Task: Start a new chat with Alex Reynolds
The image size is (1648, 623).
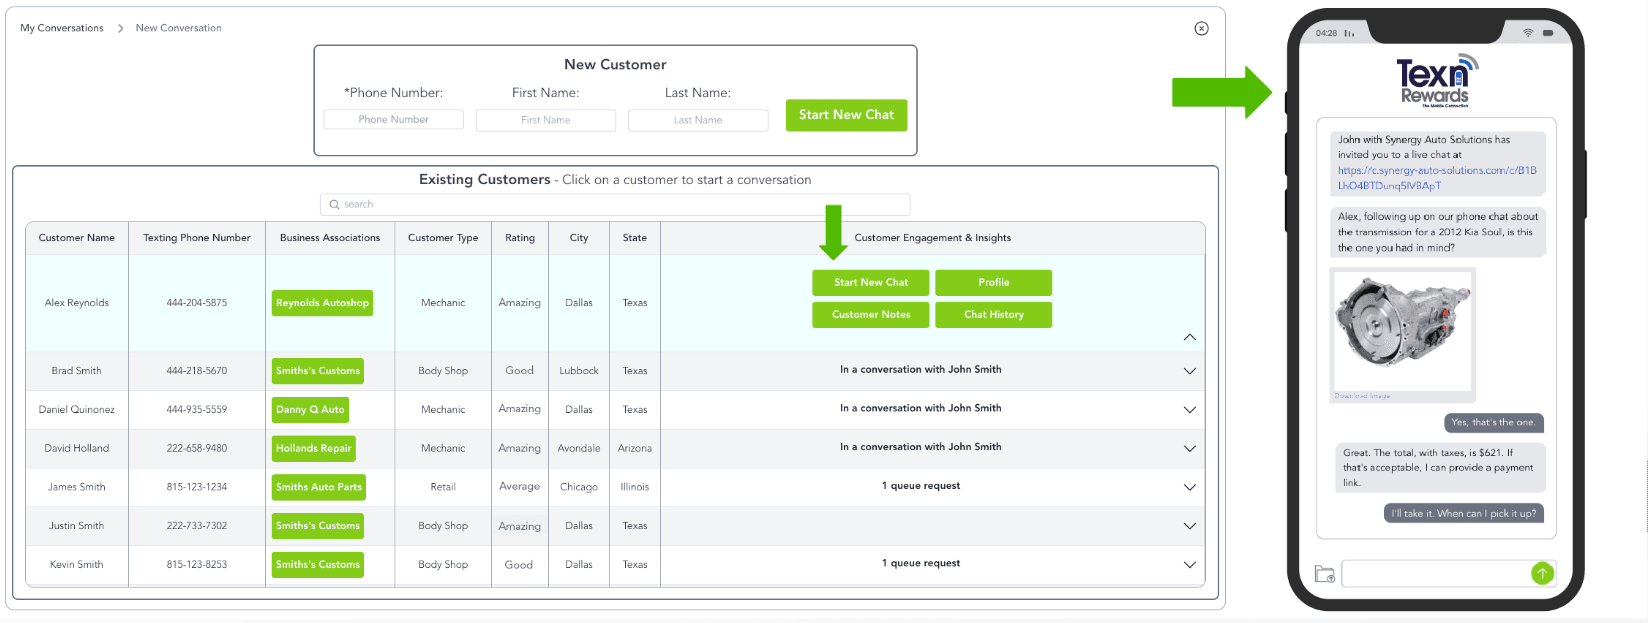Action: (871, 282)
